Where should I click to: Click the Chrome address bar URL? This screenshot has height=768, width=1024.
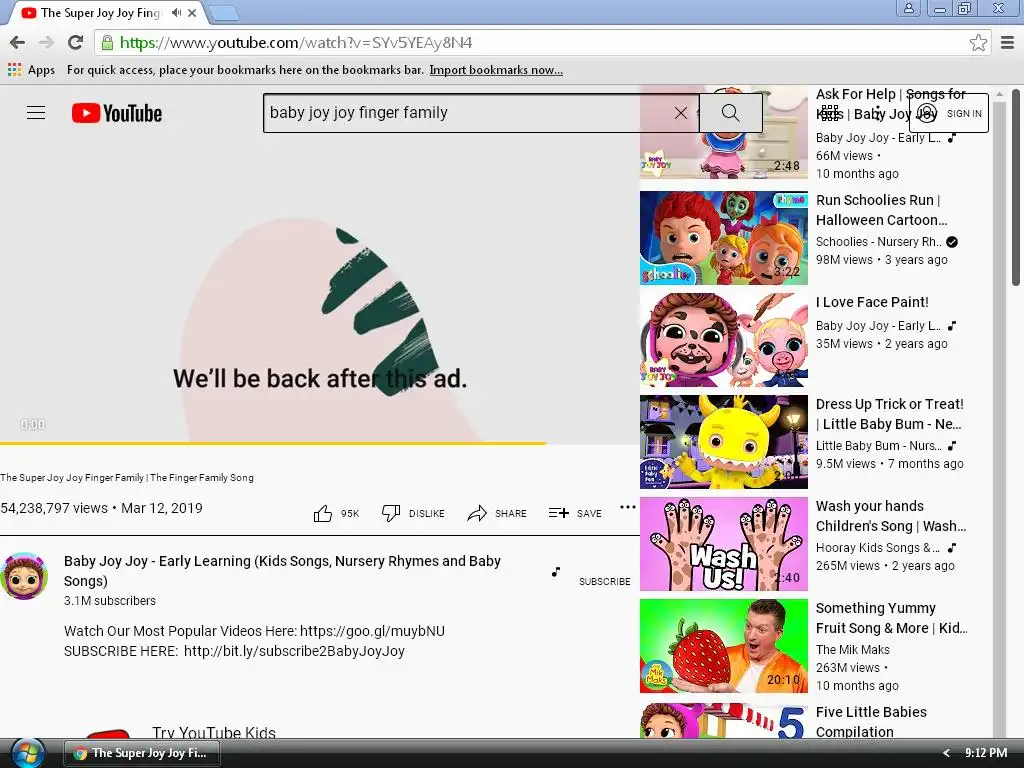click(x=295, y=42)
